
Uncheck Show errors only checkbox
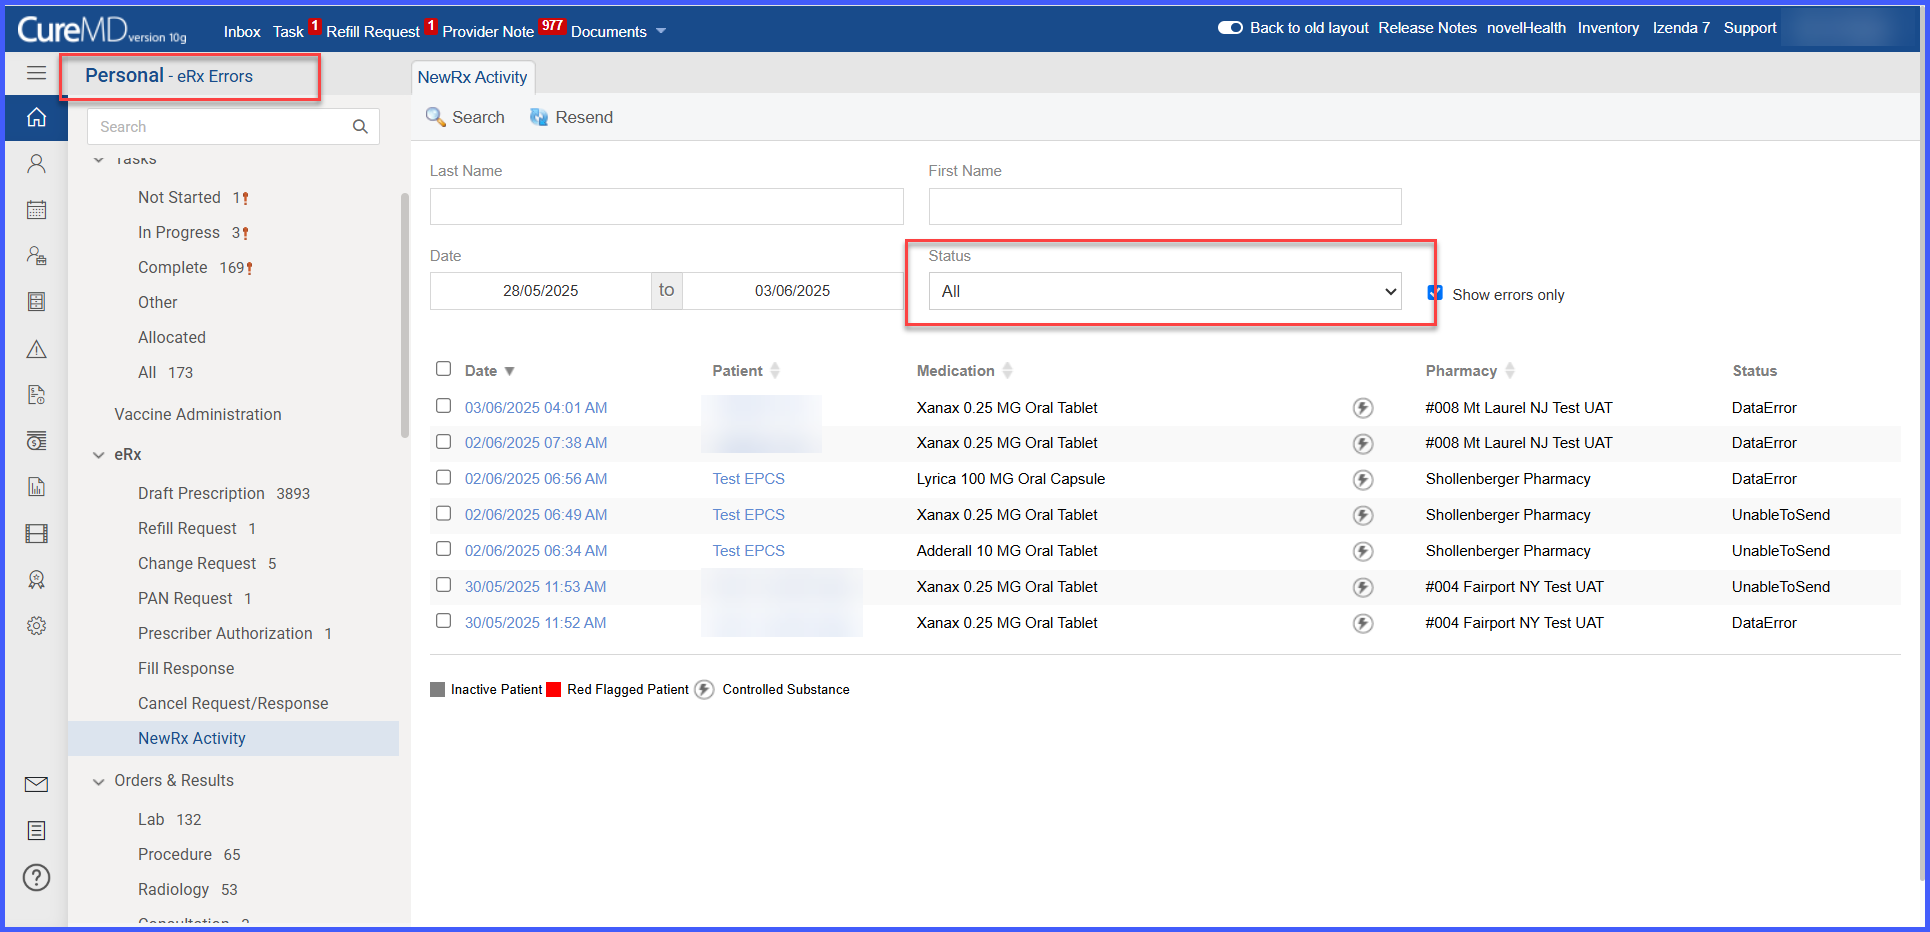click(1435, 293)
